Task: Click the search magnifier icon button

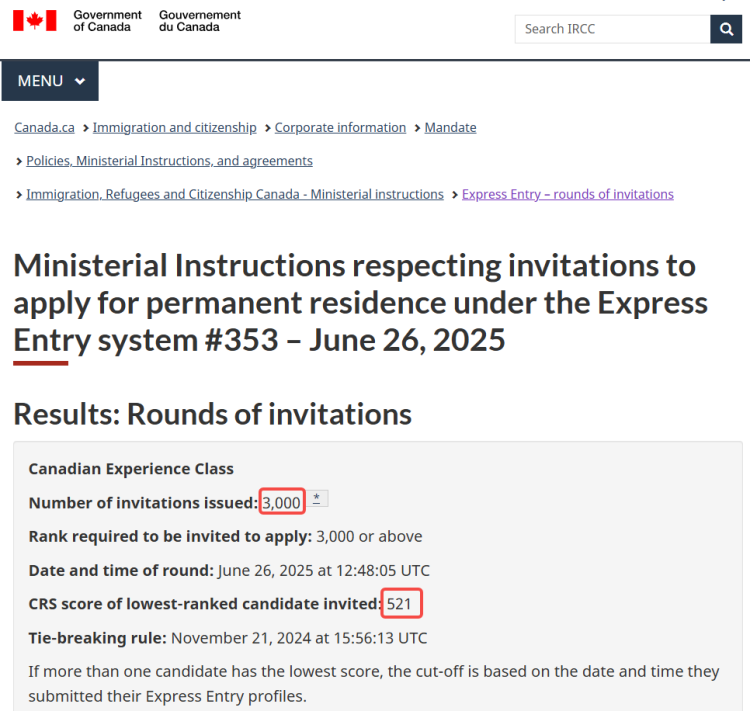Action: click(x=726, y=29)
